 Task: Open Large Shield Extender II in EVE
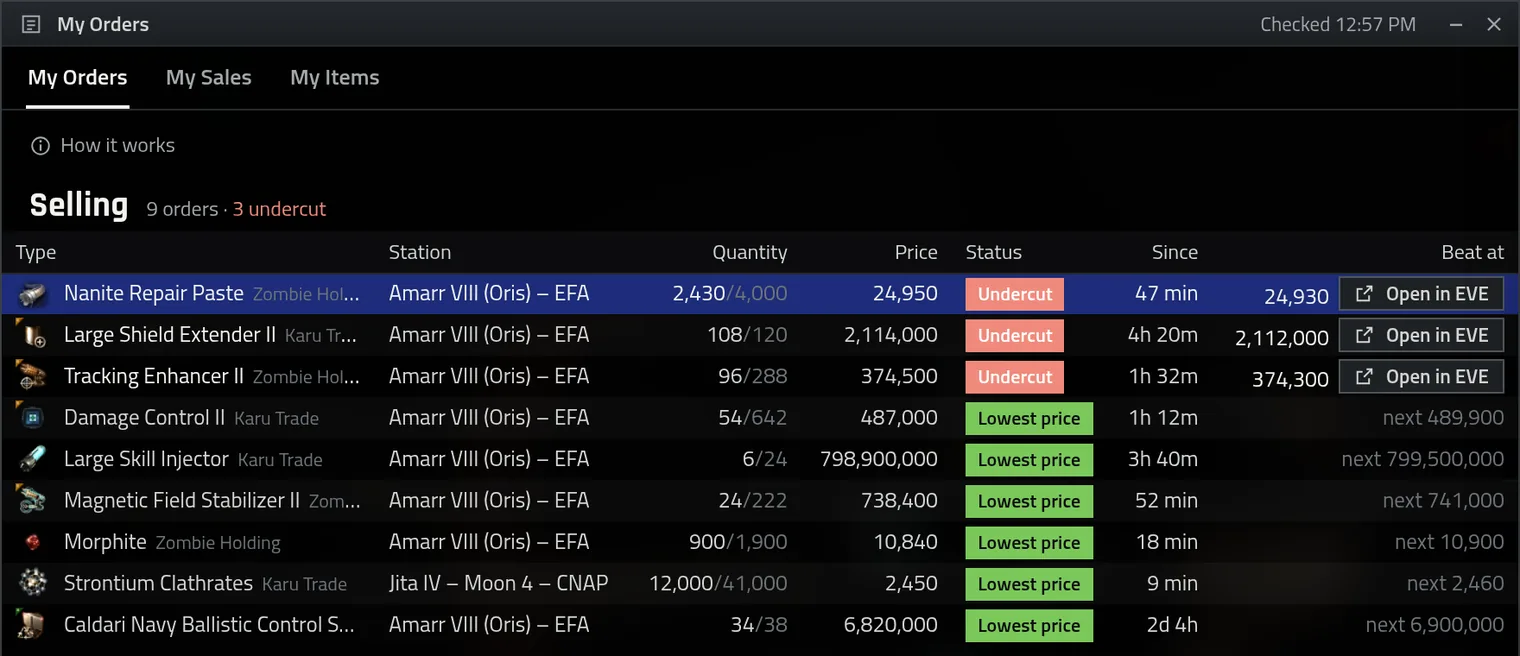click(x=1421, y=335)
